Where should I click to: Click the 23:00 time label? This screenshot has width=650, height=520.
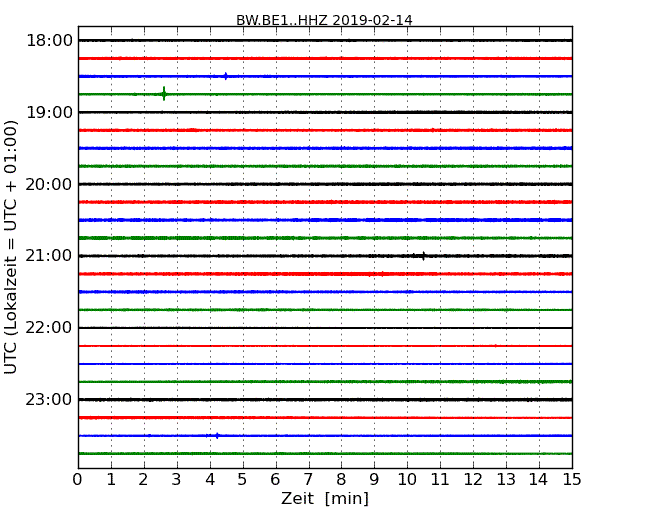pyautogui.click(x=49, y=399)
